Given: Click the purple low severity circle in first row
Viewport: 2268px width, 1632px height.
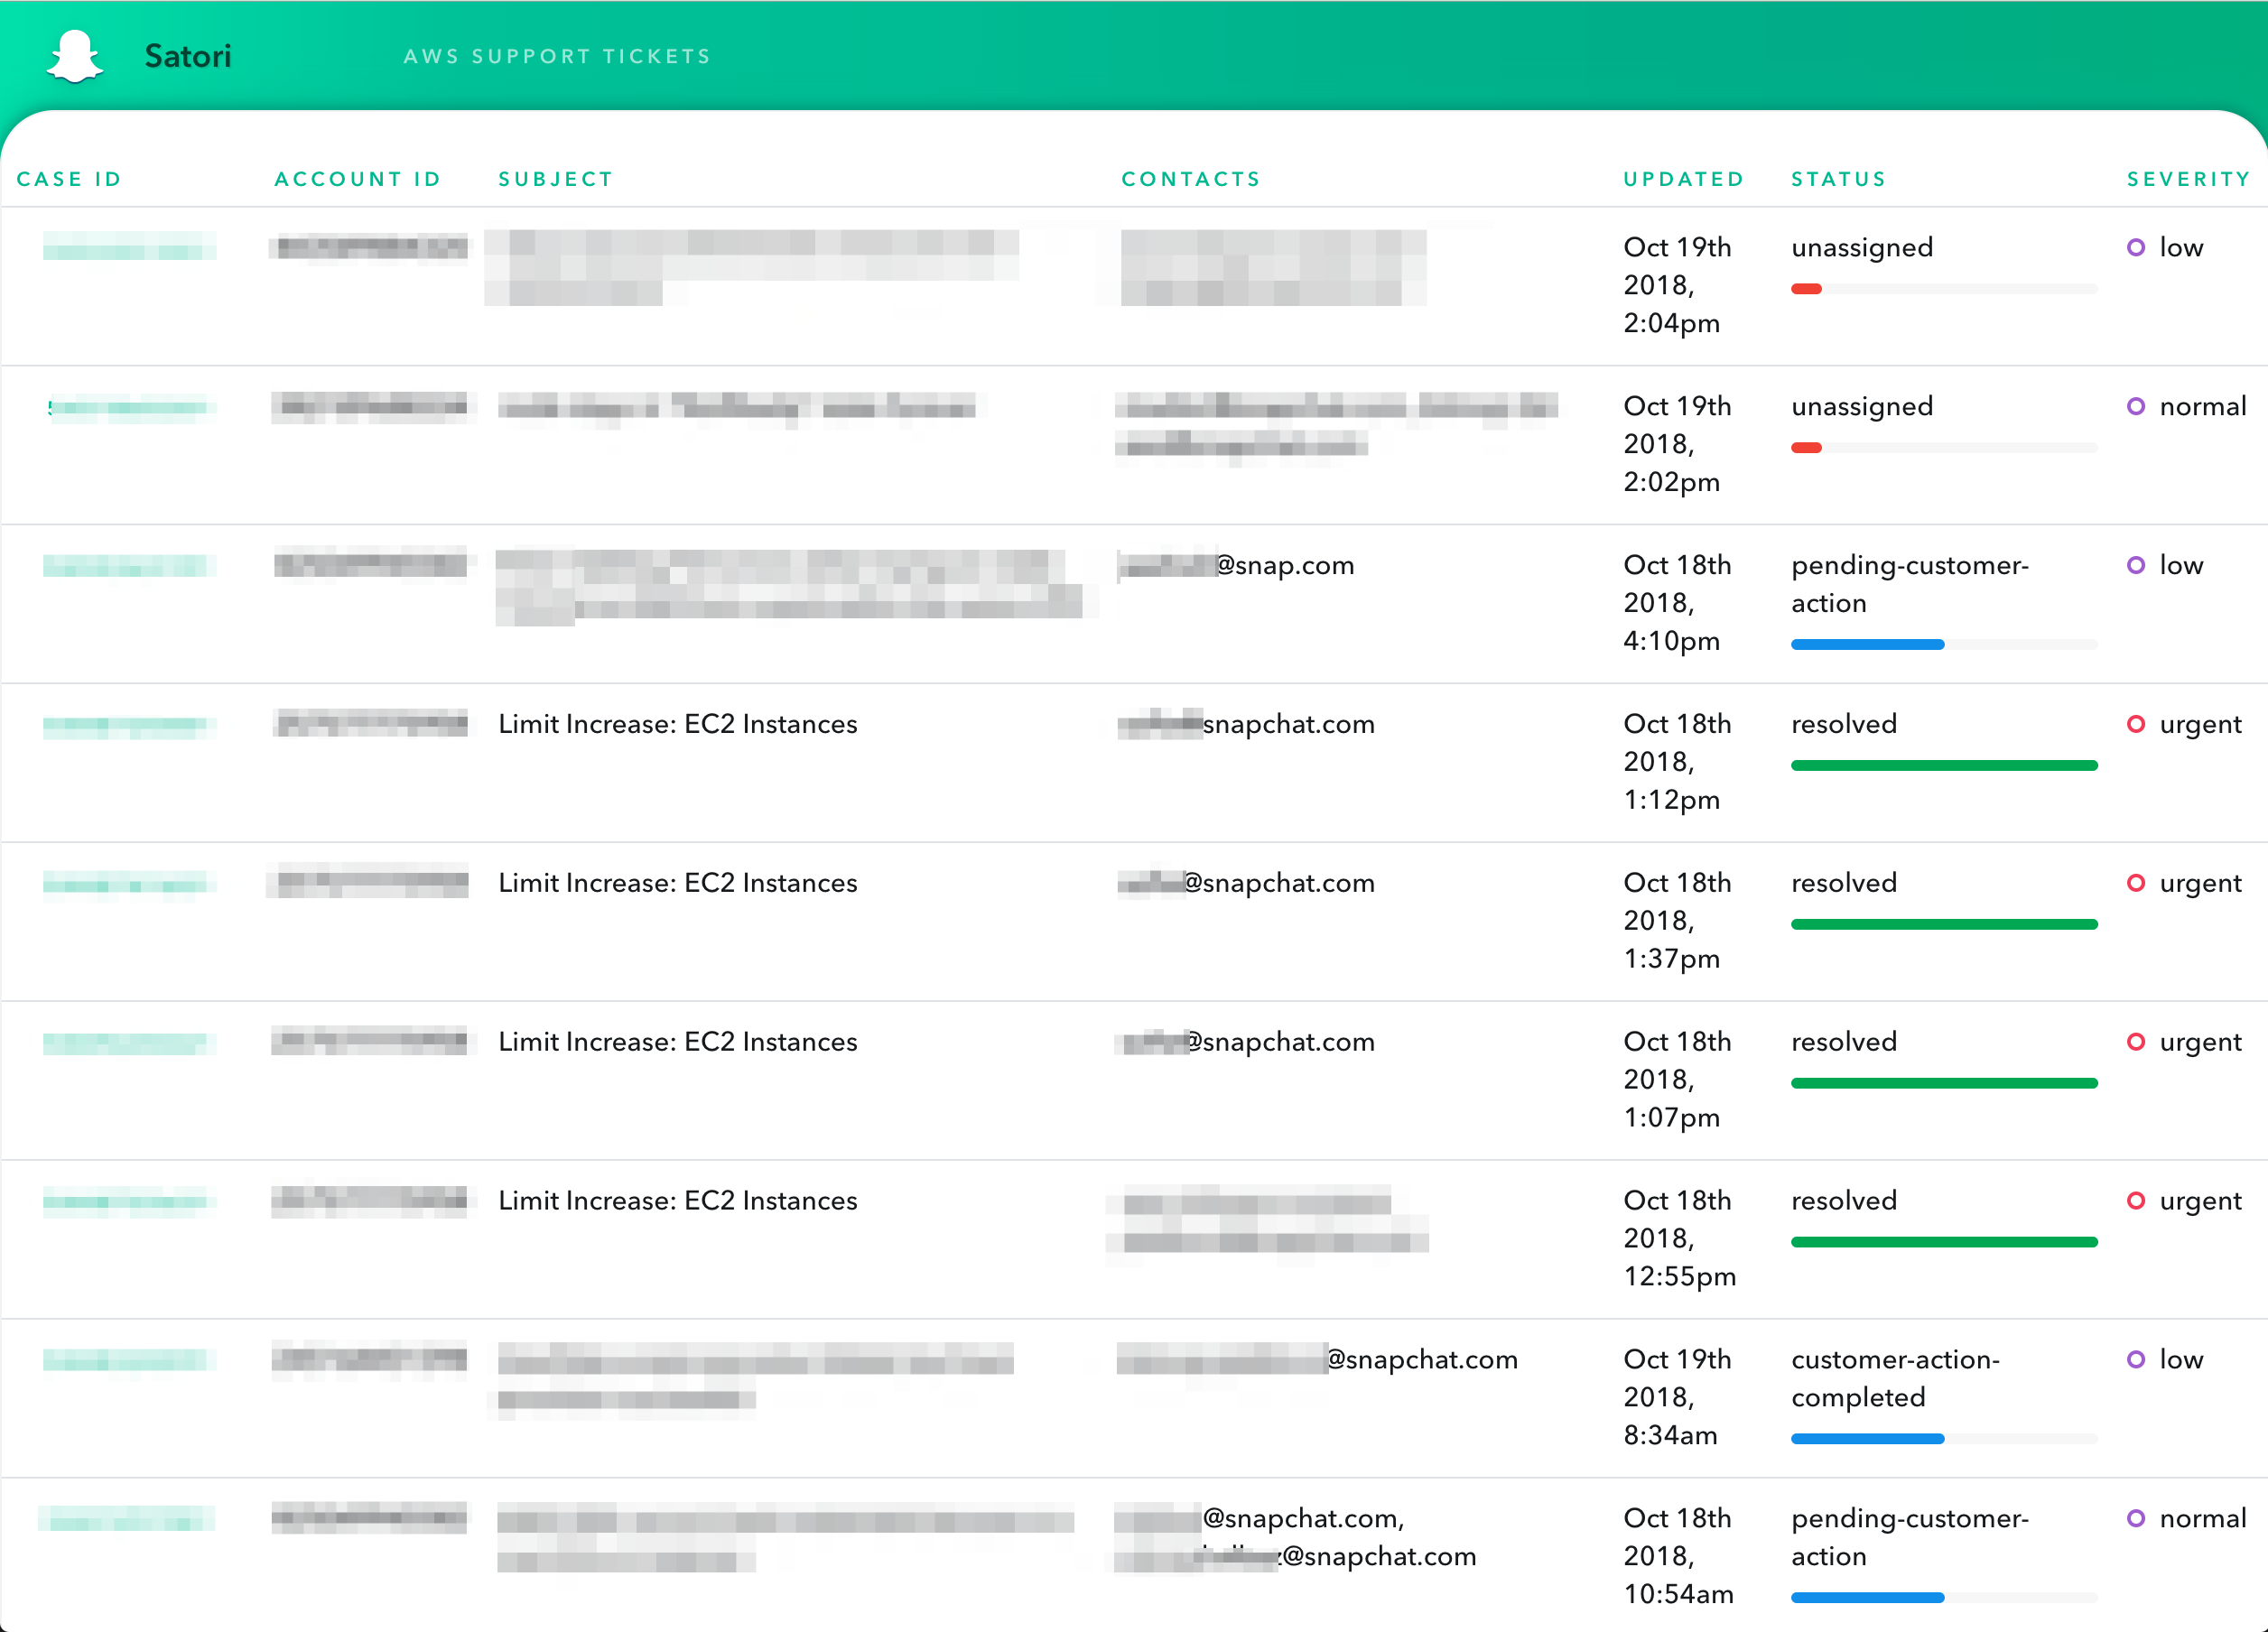Looking at the screenshot, I should [2135, 247].
